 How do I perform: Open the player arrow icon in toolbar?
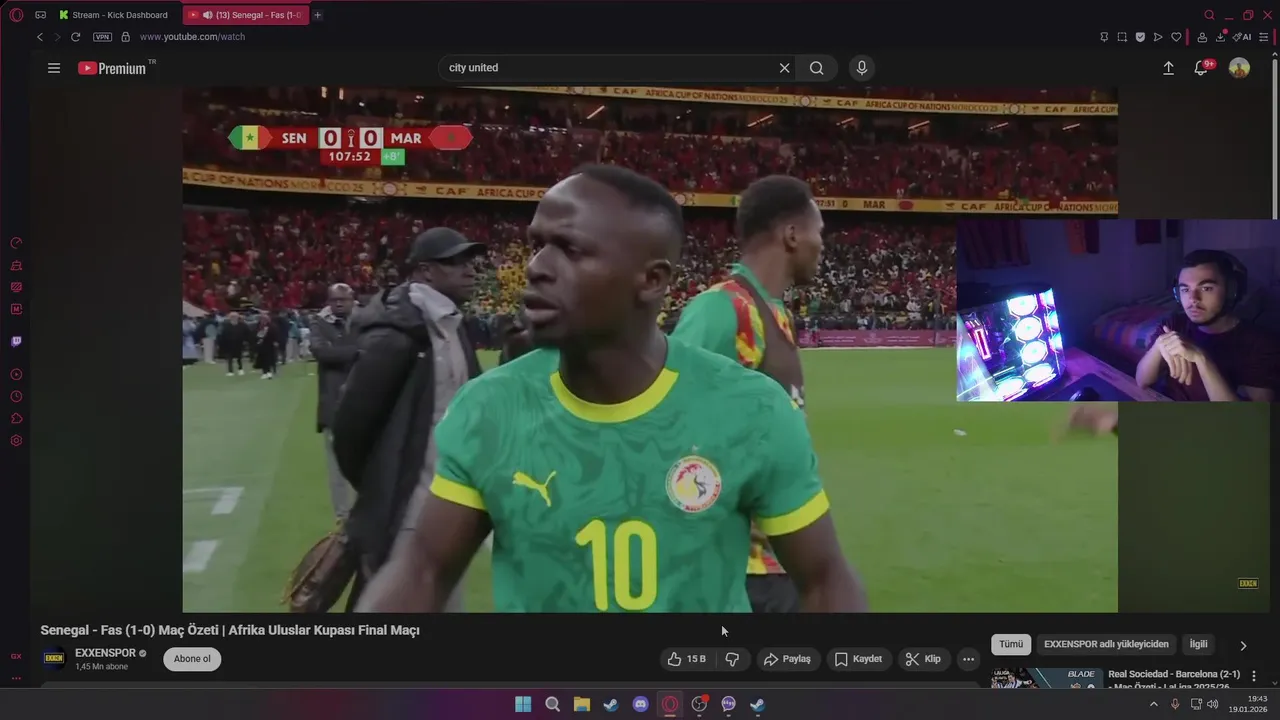1158,37
